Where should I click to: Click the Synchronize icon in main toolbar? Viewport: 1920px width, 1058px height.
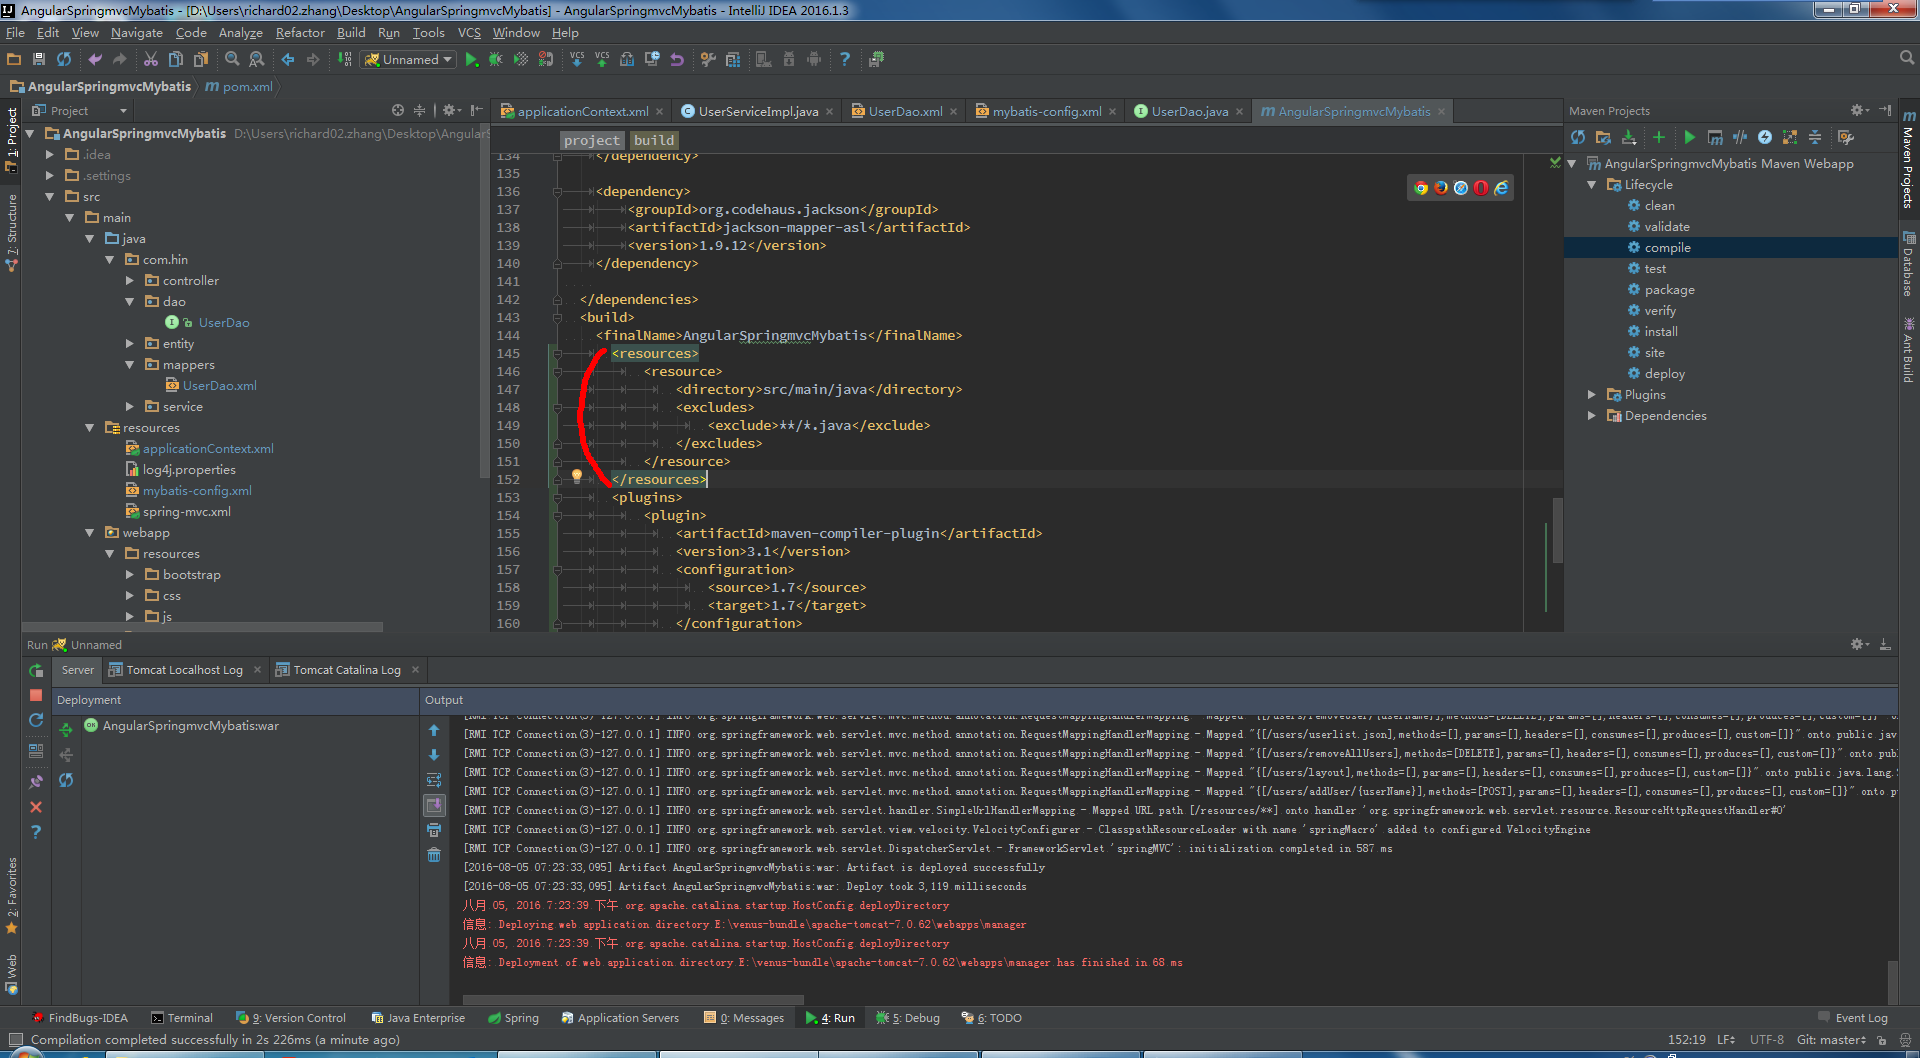[64, 60]
